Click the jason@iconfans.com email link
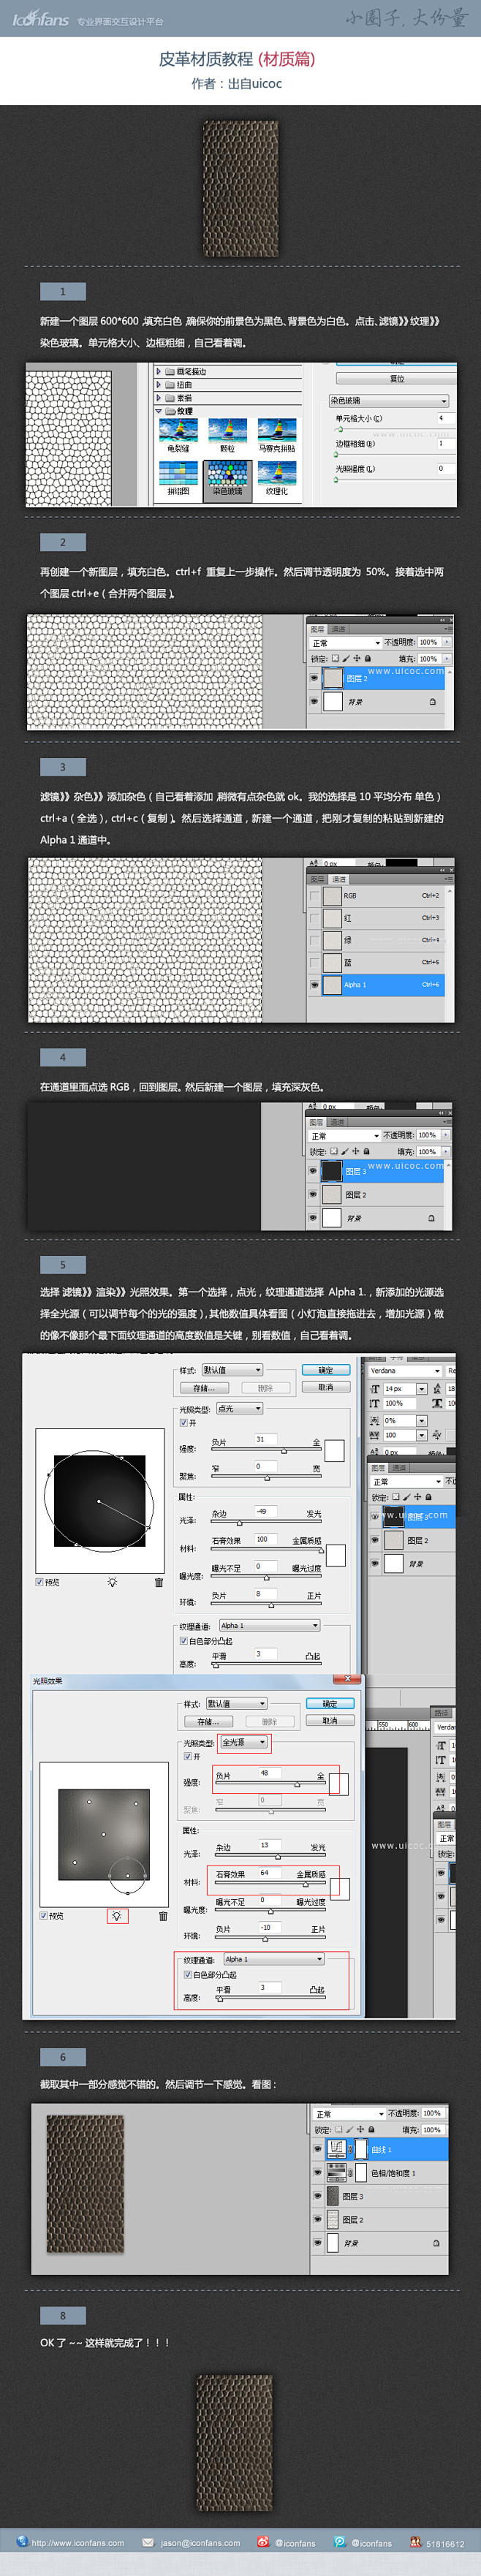This screenshot has height=2576, width=481. (x=200, y=2543)
